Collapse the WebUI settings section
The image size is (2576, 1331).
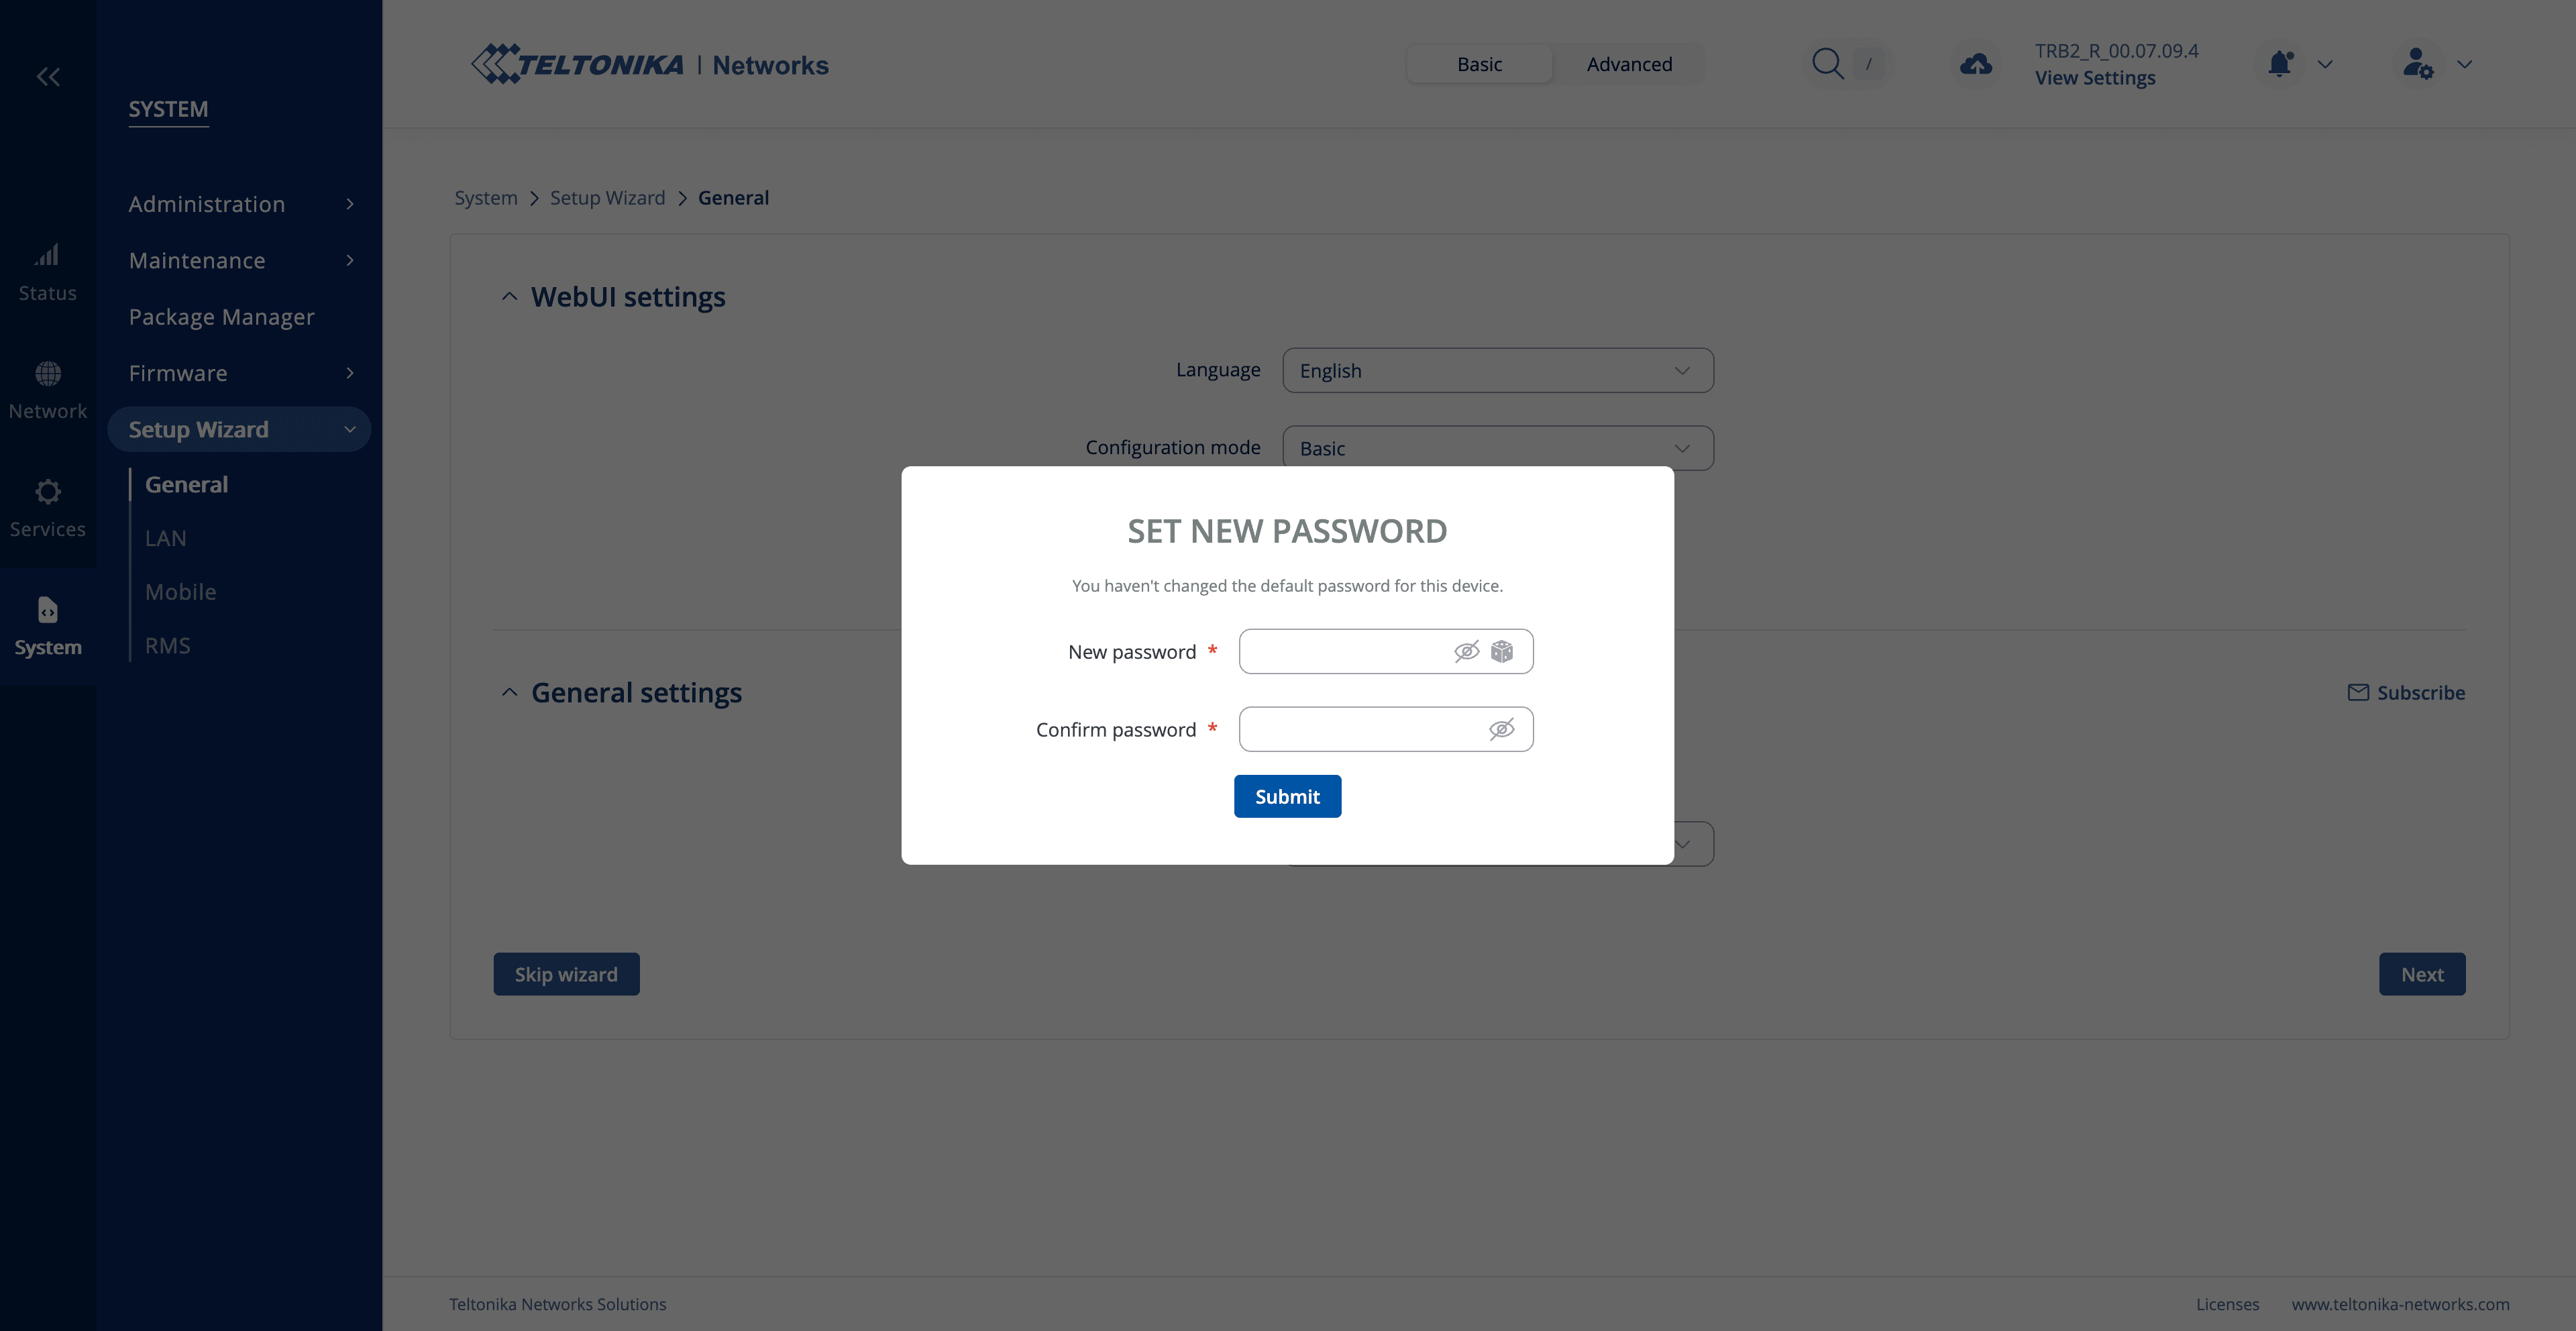509,297
